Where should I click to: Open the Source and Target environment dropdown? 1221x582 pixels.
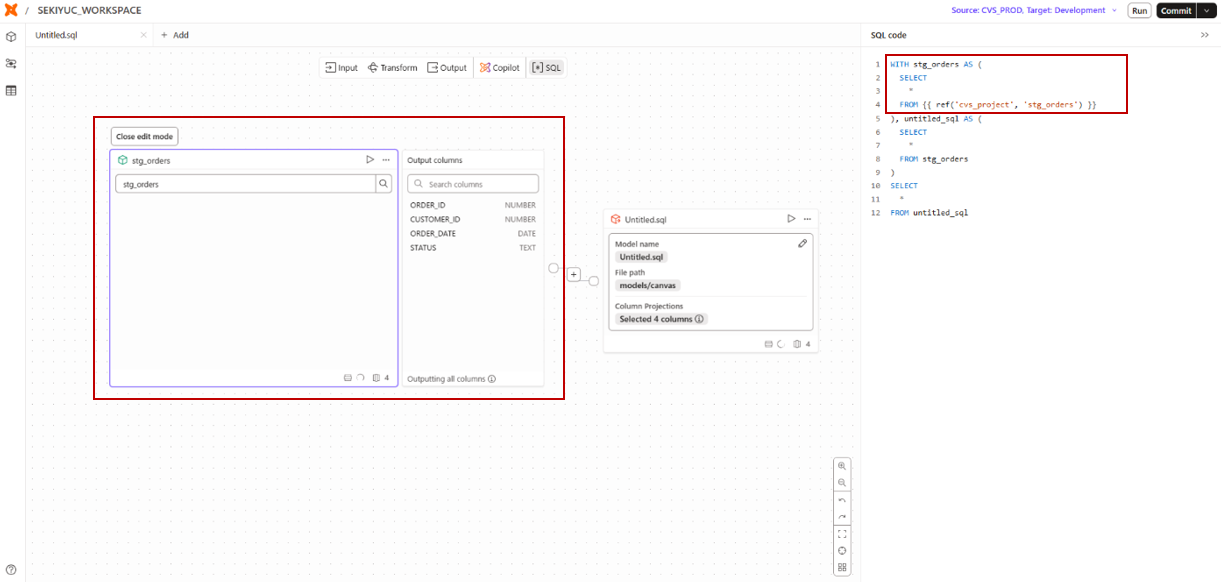pos(1035,10)
